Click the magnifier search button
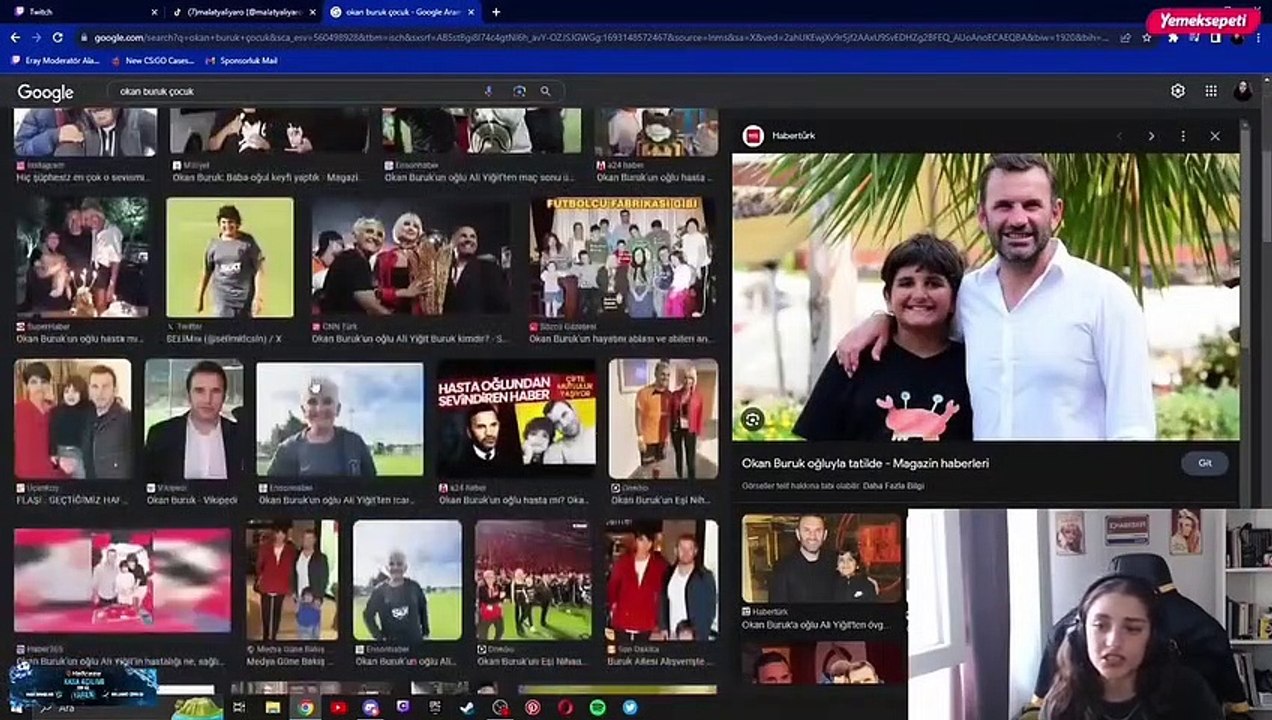This screenshot has height=720, width=1272. pyautogui.click(x=545, y=91)
